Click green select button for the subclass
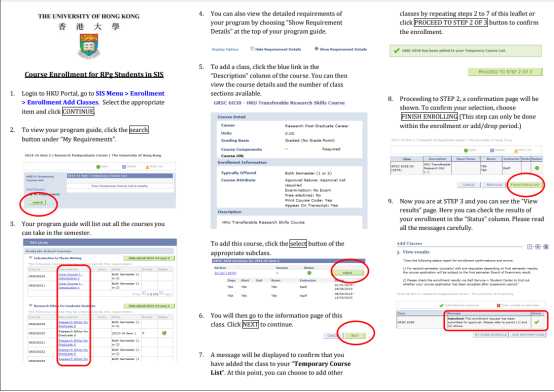The width and height of the screenshot is (554, 392). [348, 273]
